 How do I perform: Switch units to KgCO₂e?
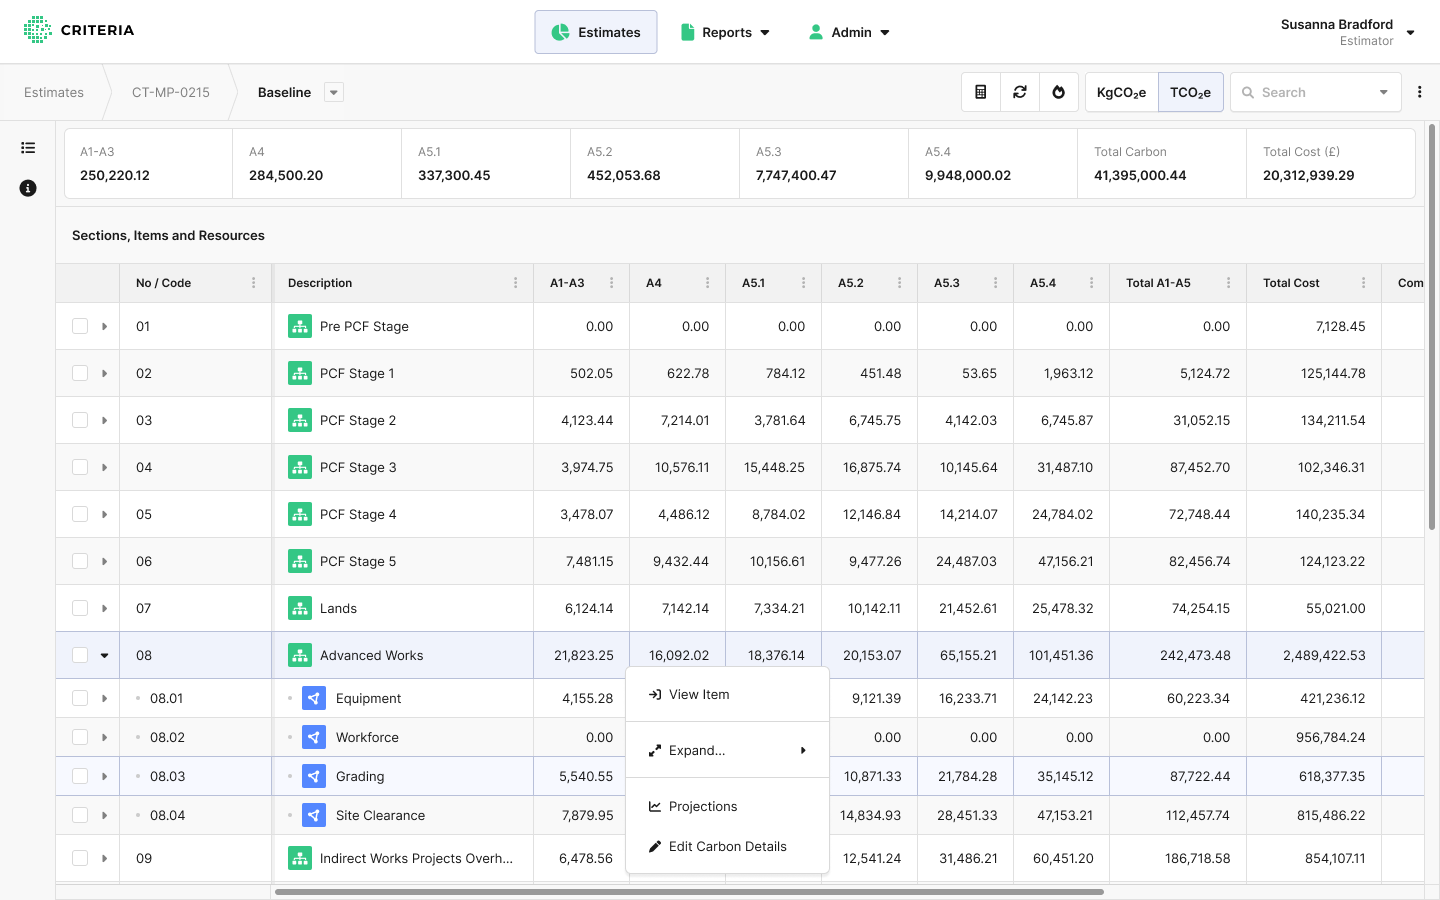(1121, 92)
